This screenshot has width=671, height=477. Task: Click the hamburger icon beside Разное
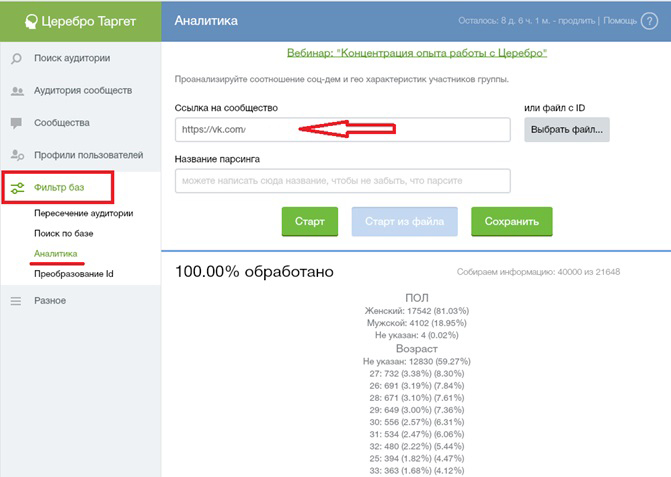pos(16,301)
